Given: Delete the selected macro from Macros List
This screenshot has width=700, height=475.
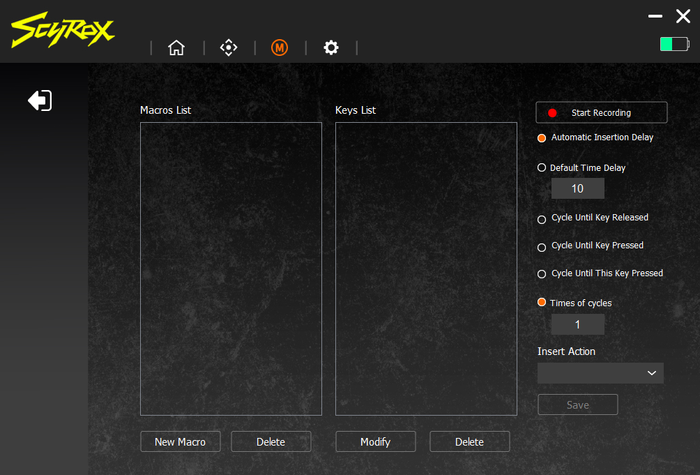Looking at the screenshot, I should coord(271,442).
